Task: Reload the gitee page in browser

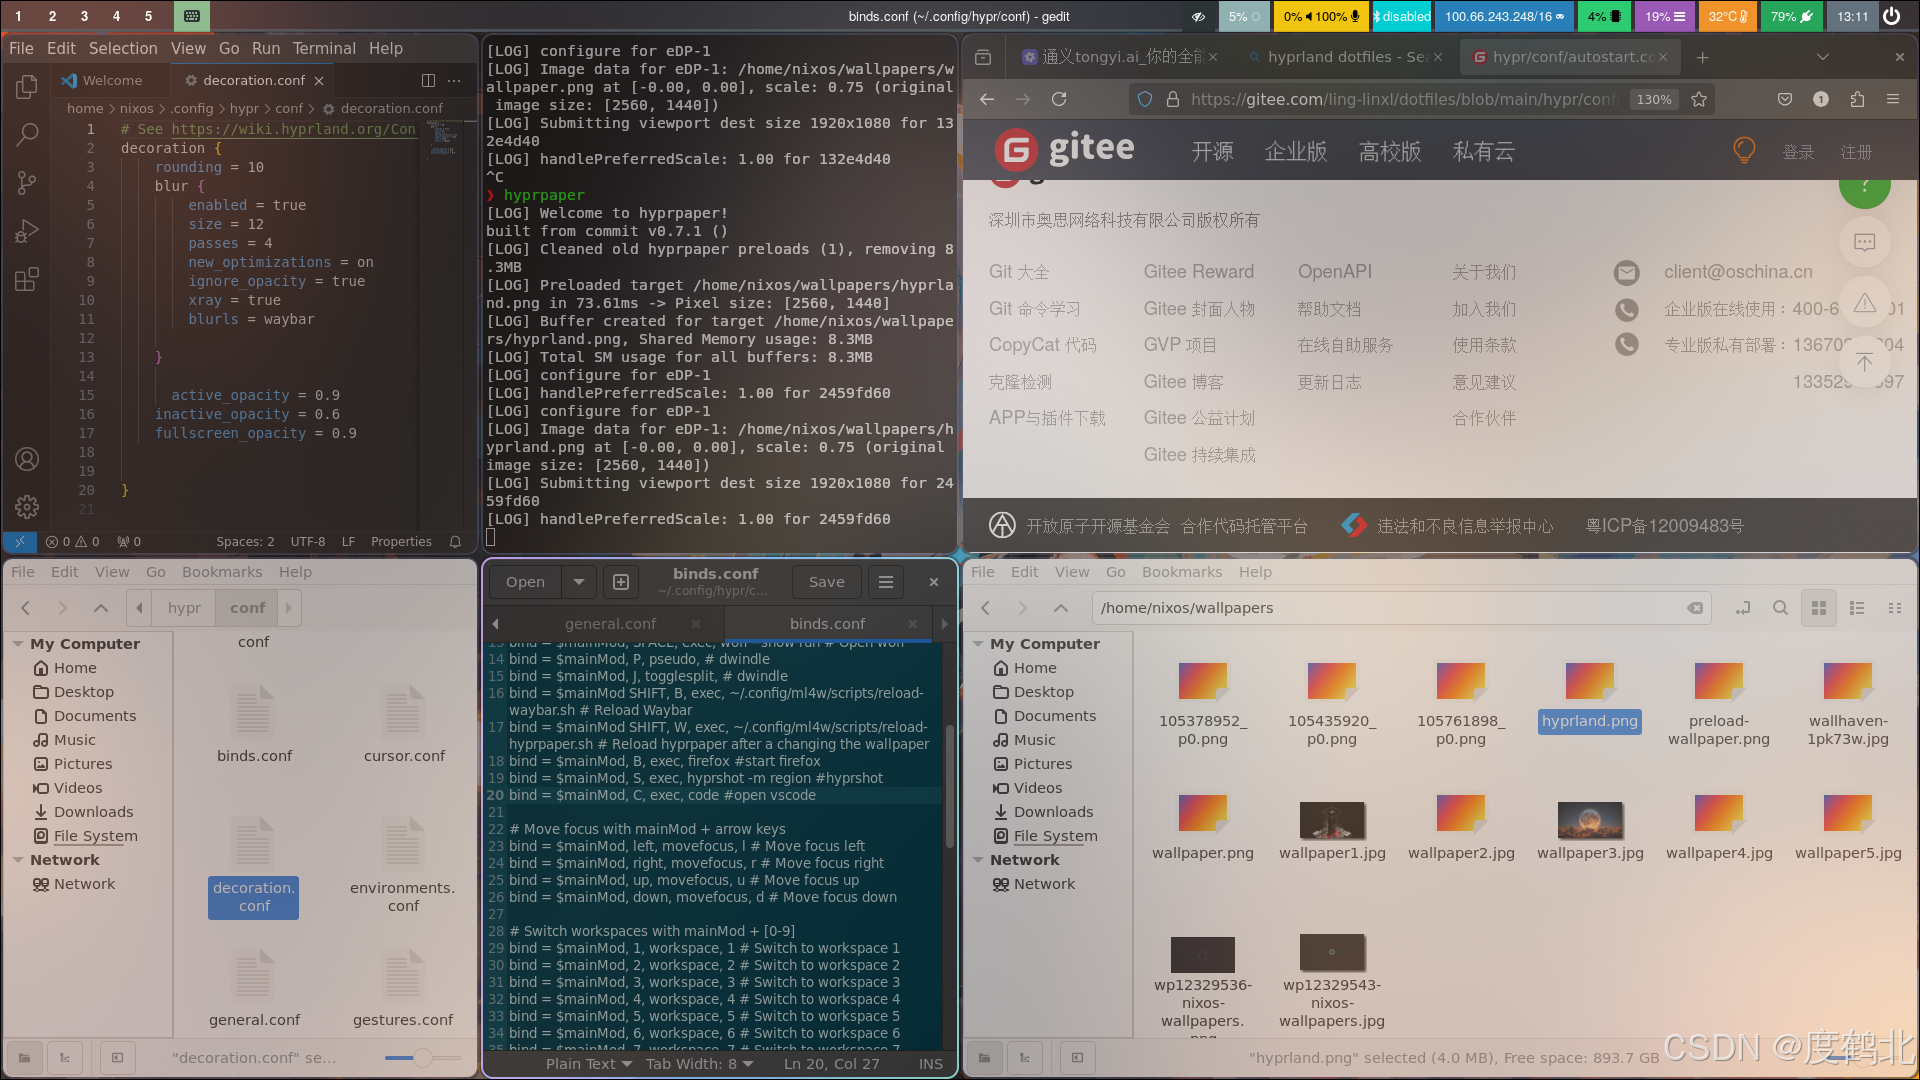Action: click(x=1059, y=99)
